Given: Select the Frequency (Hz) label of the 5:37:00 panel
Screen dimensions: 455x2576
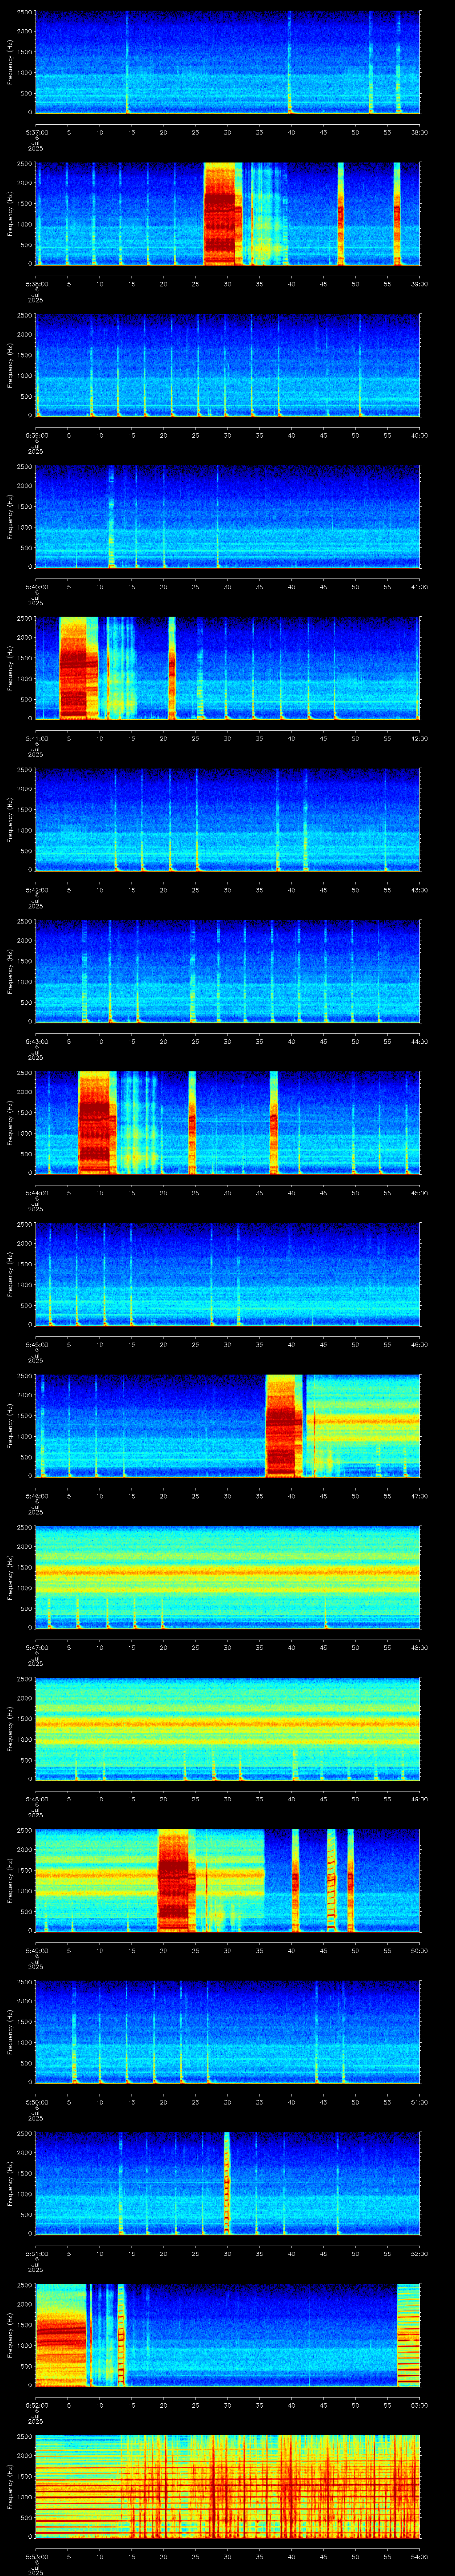Looking at the screenshot, I should (x=10, y=62).
